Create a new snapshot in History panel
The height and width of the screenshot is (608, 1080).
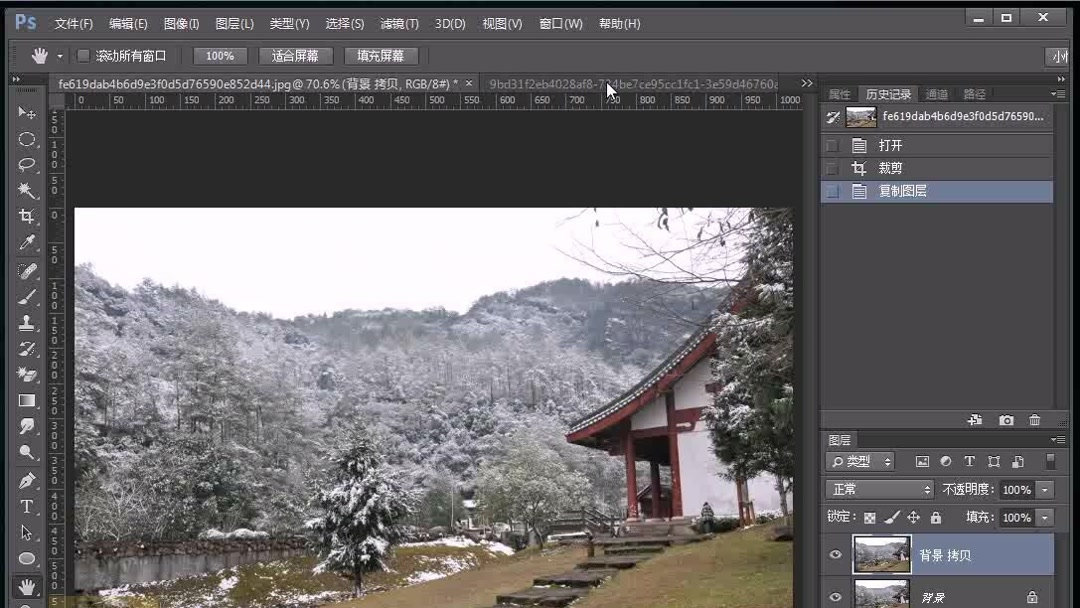click(x=1006, y=420)
